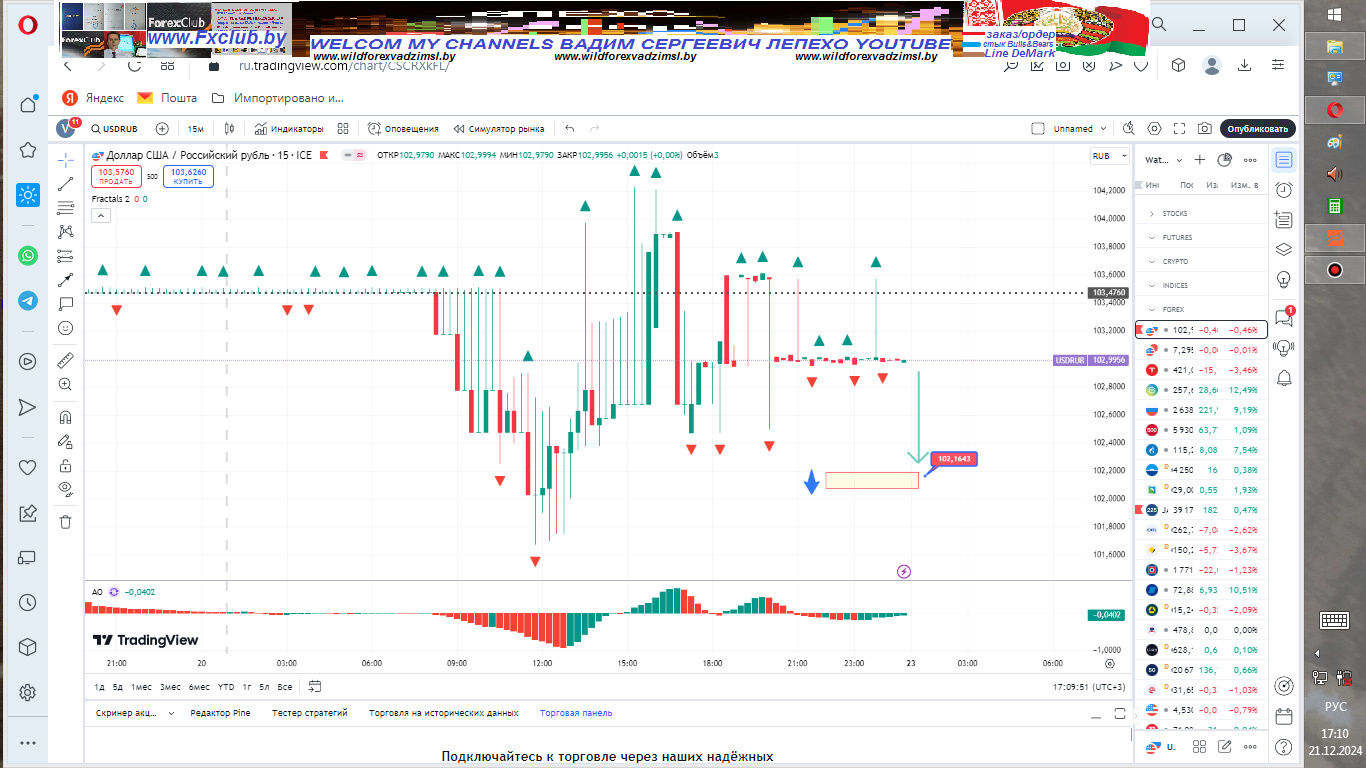Open the Редактор Pine tab
Screen dimensions: 1366x768
tap(220, 713)
